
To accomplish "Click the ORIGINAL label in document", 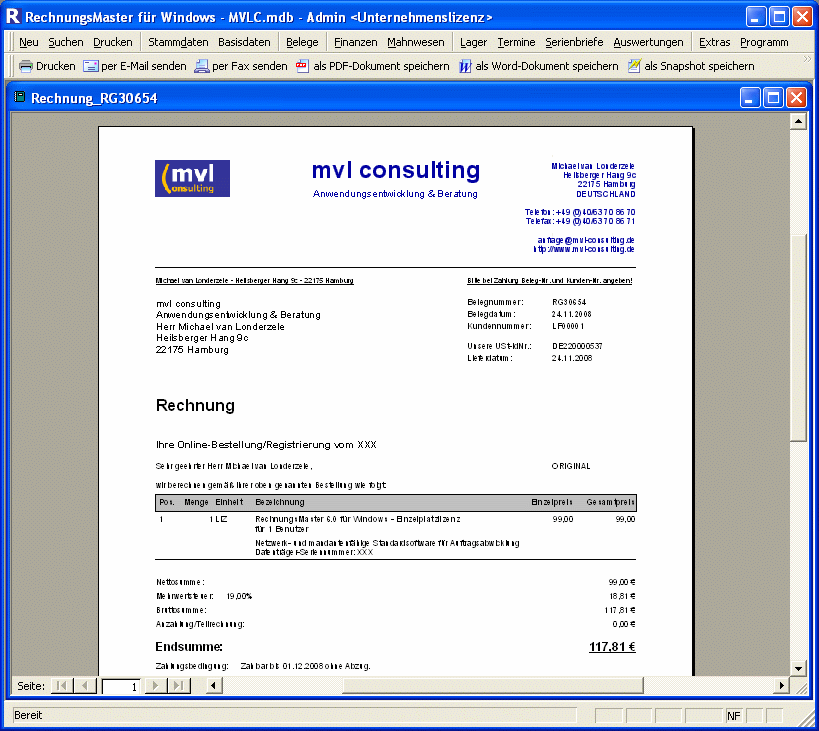I will click(571, 466).
